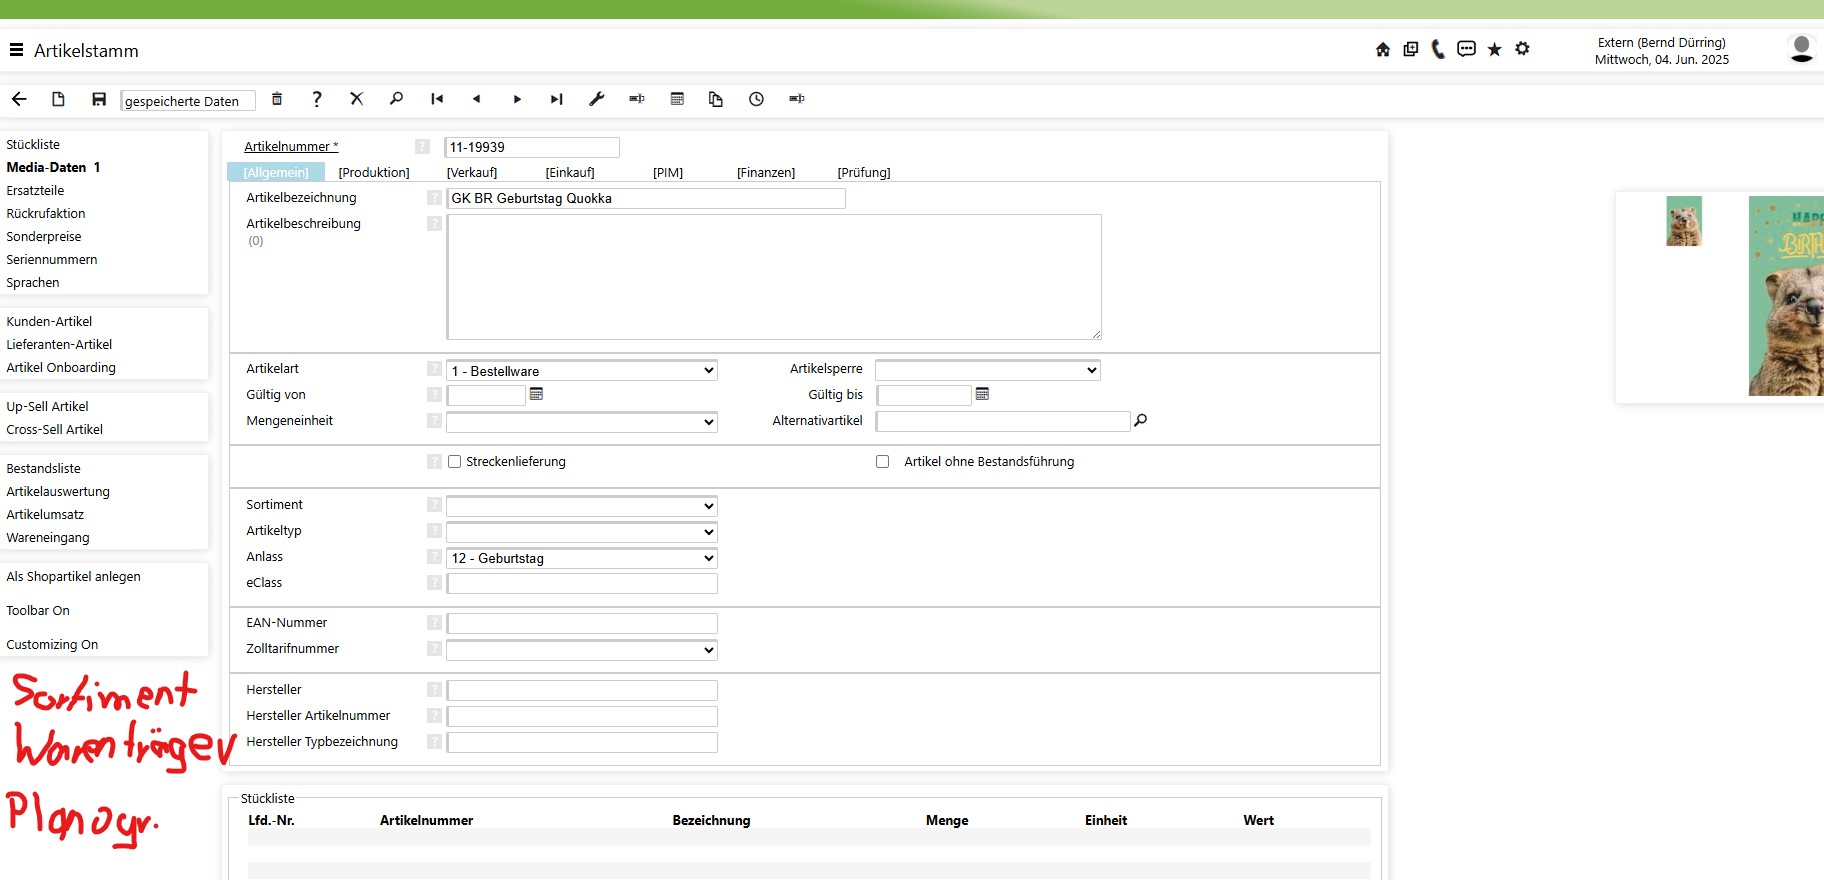Expand the Artikelart dropdown

(581, 371)
